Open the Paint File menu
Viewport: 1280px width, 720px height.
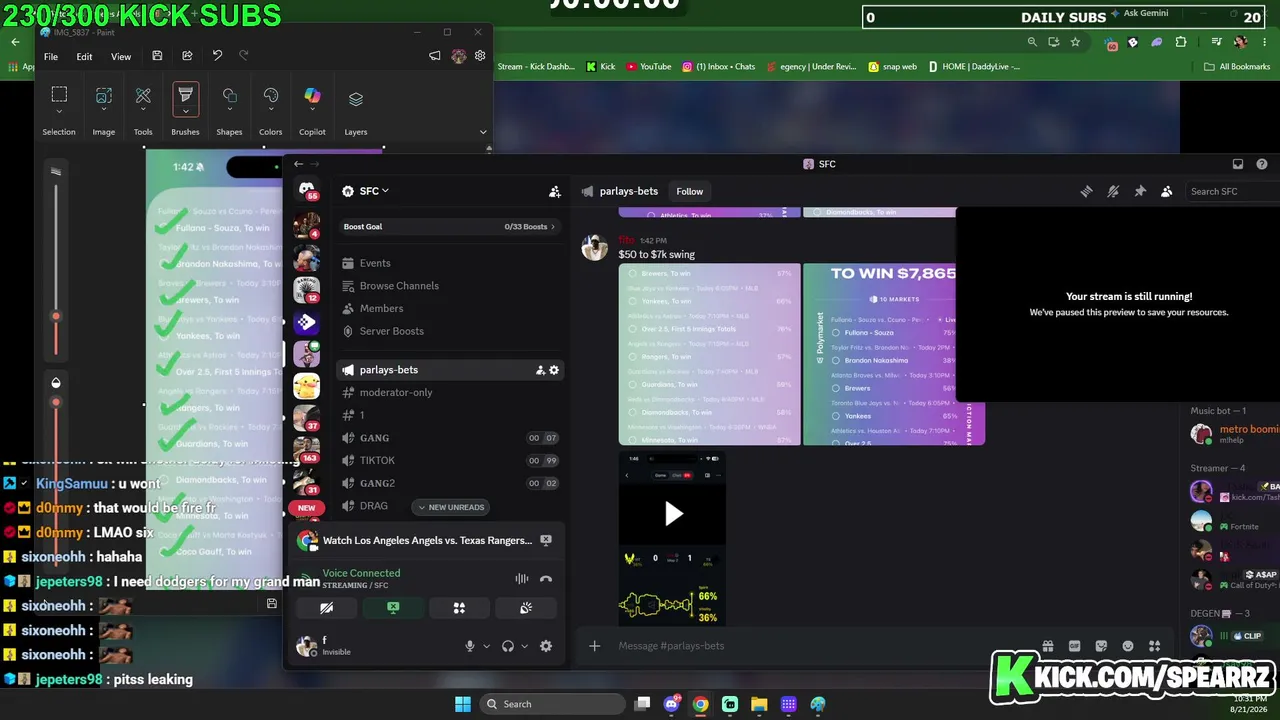50,57
